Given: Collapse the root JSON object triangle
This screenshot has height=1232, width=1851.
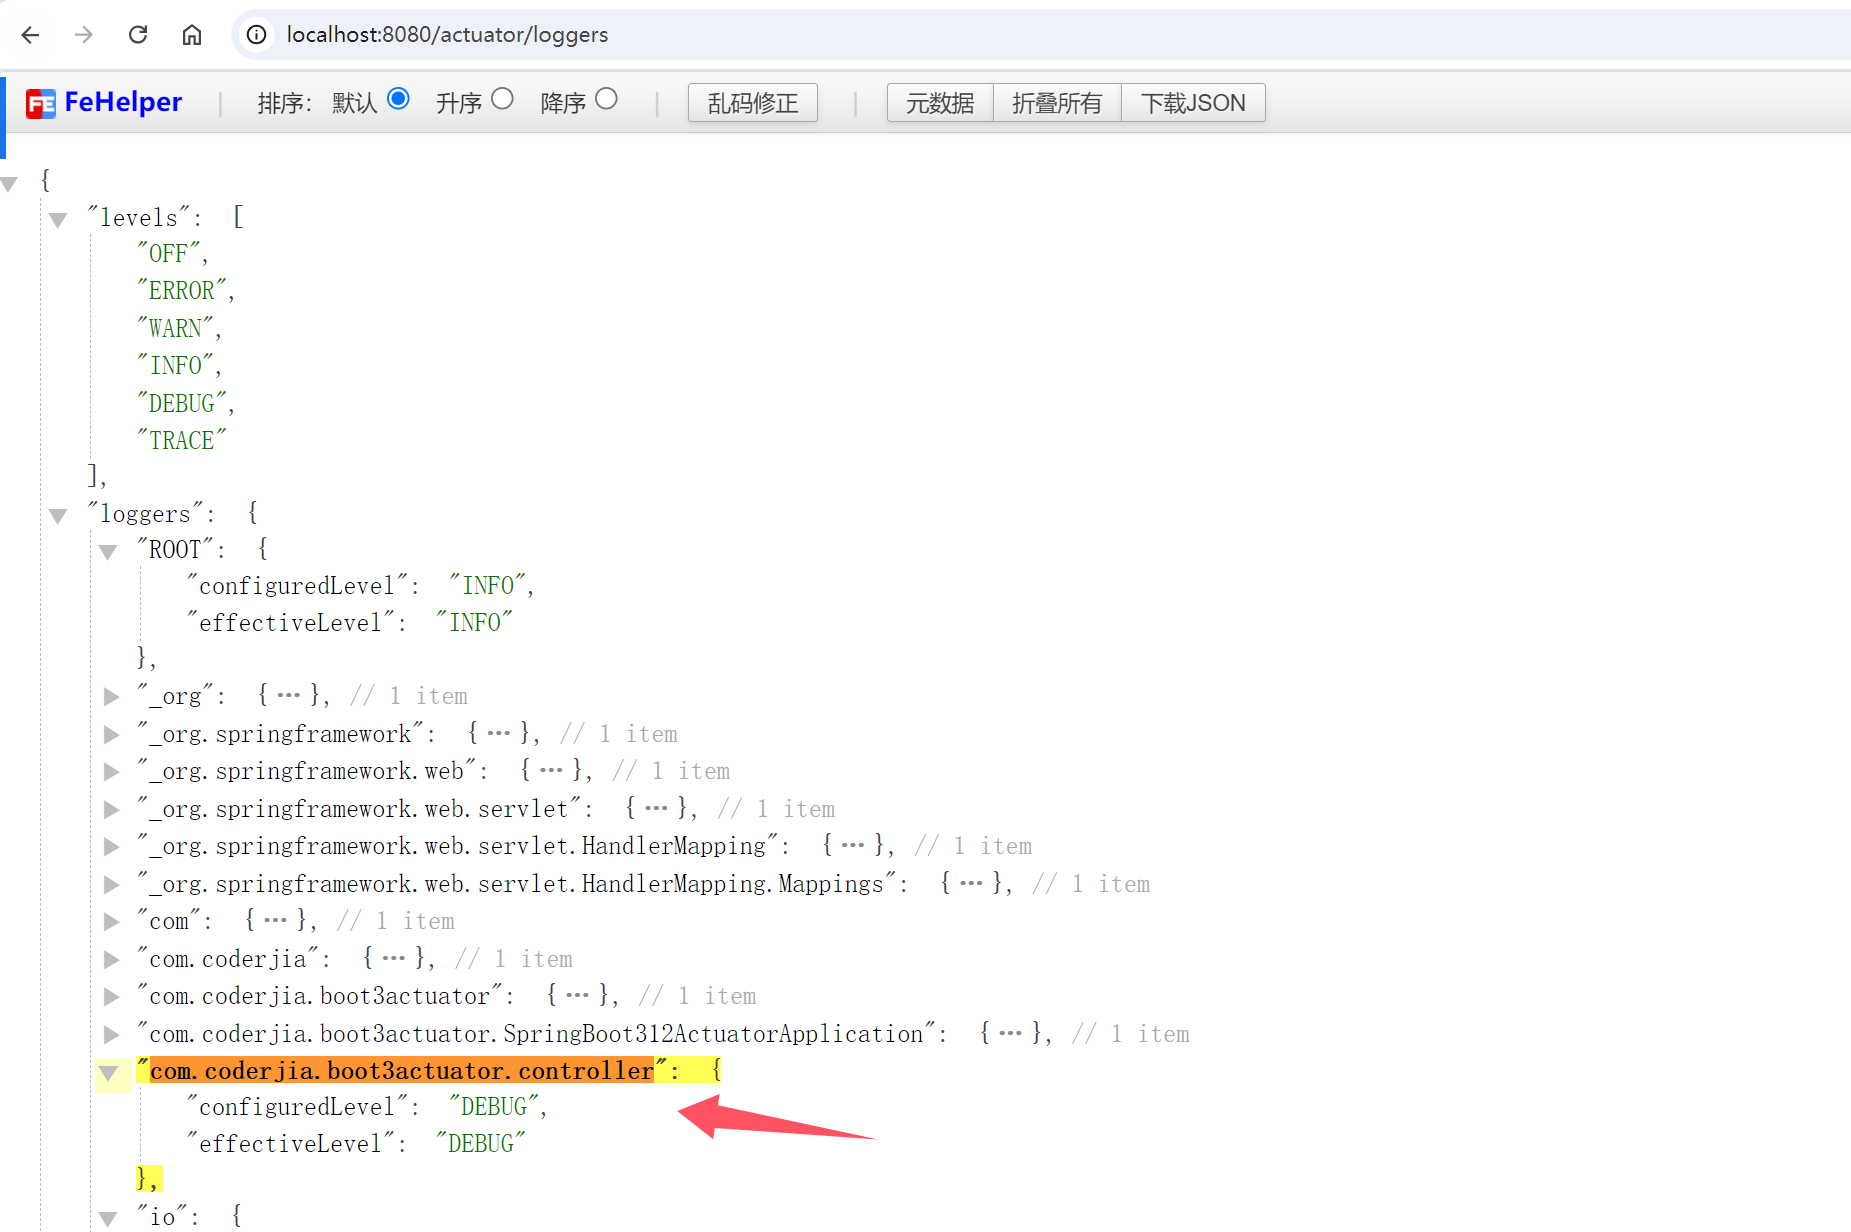Looking at the screenshot, I should point(9,184).
